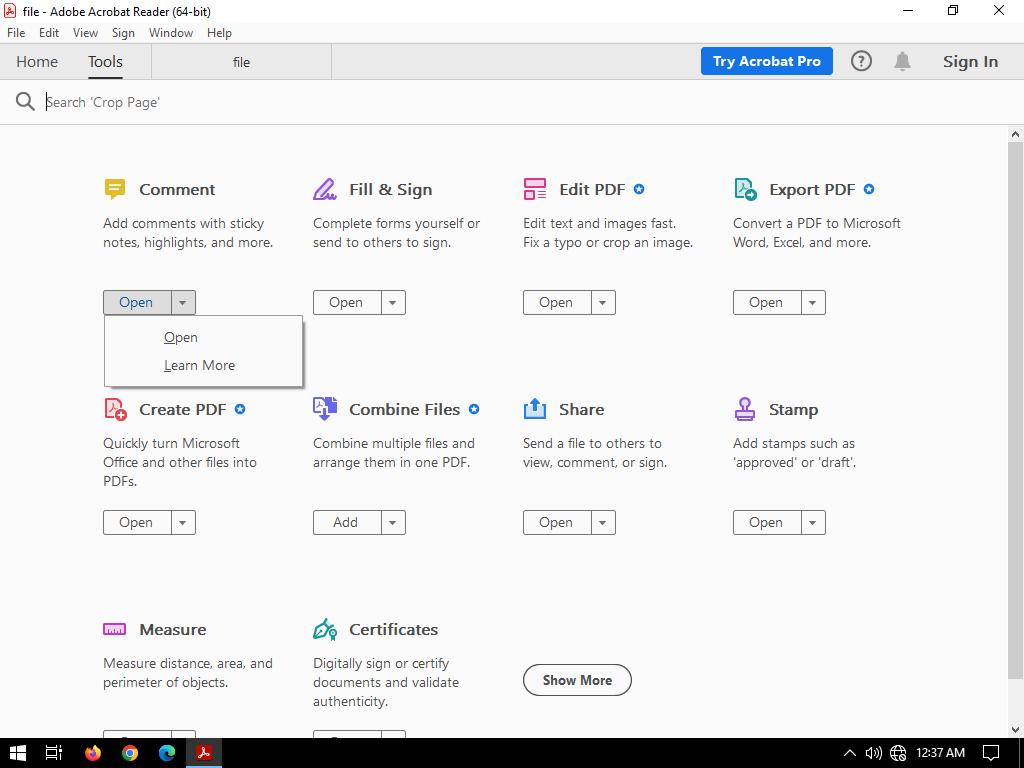Switch to the Home tab
This screenshot has height=768, width=1024.
point(37,61)
